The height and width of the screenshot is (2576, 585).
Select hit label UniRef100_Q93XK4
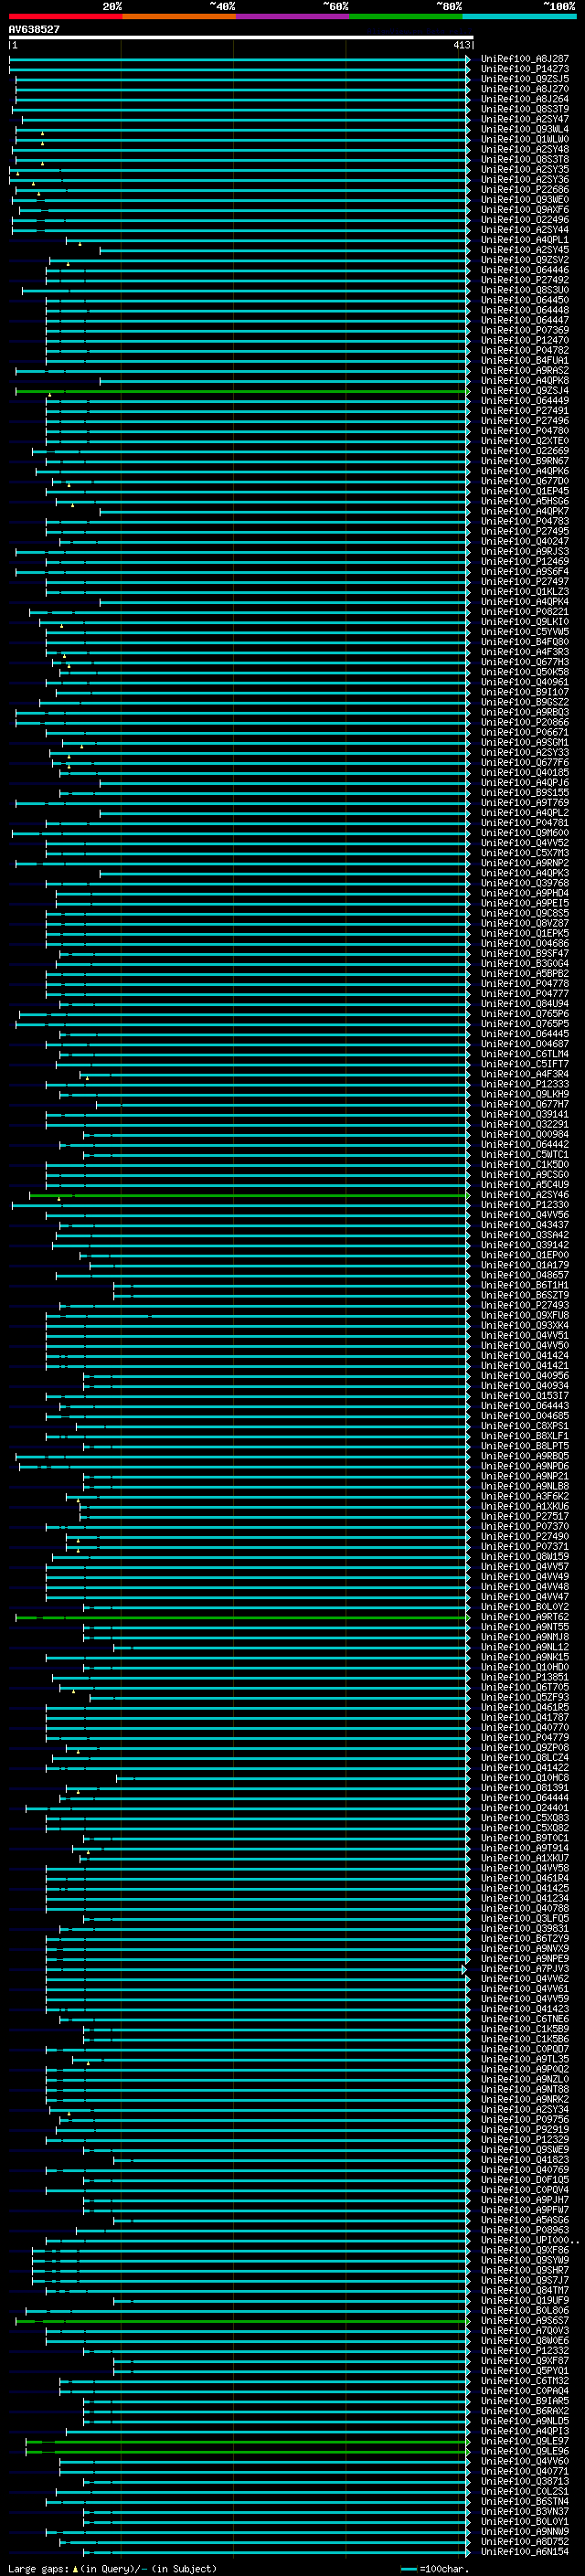pos(525,1326)
